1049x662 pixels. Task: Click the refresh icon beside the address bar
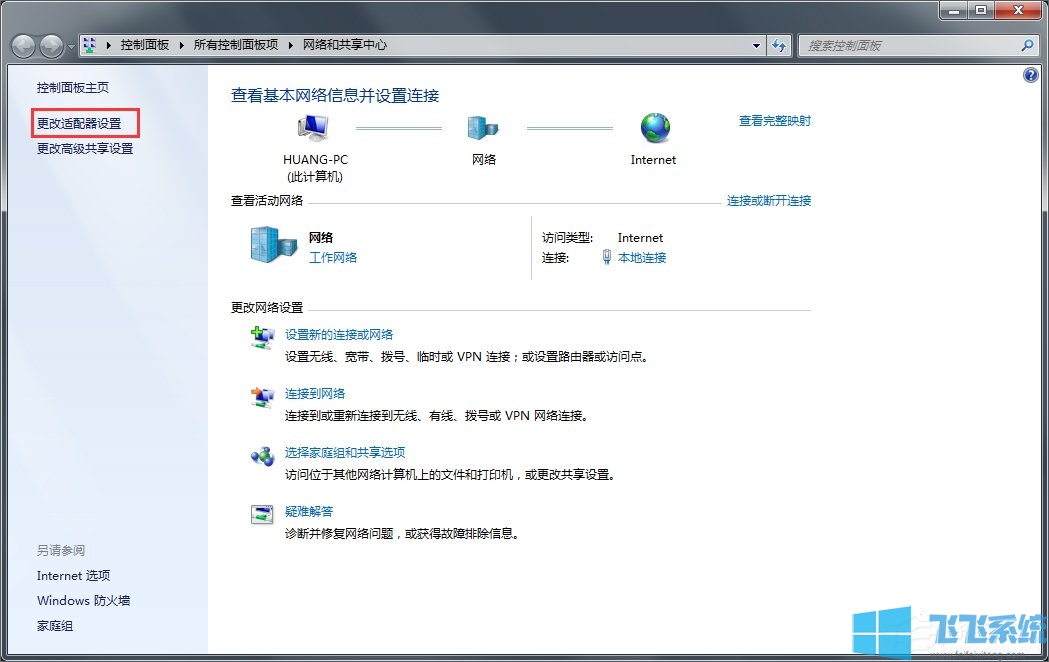(779, 45)
